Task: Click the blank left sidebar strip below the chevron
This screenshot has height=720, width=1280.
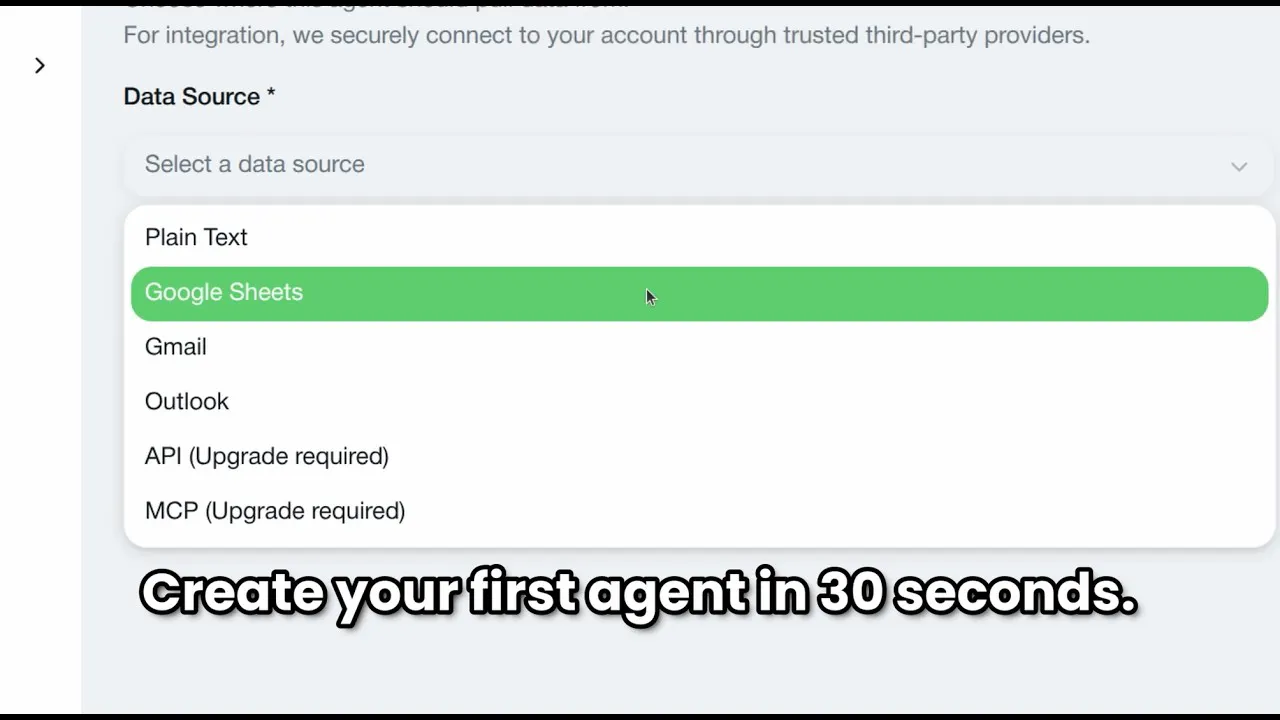Action: pos(40,400)
